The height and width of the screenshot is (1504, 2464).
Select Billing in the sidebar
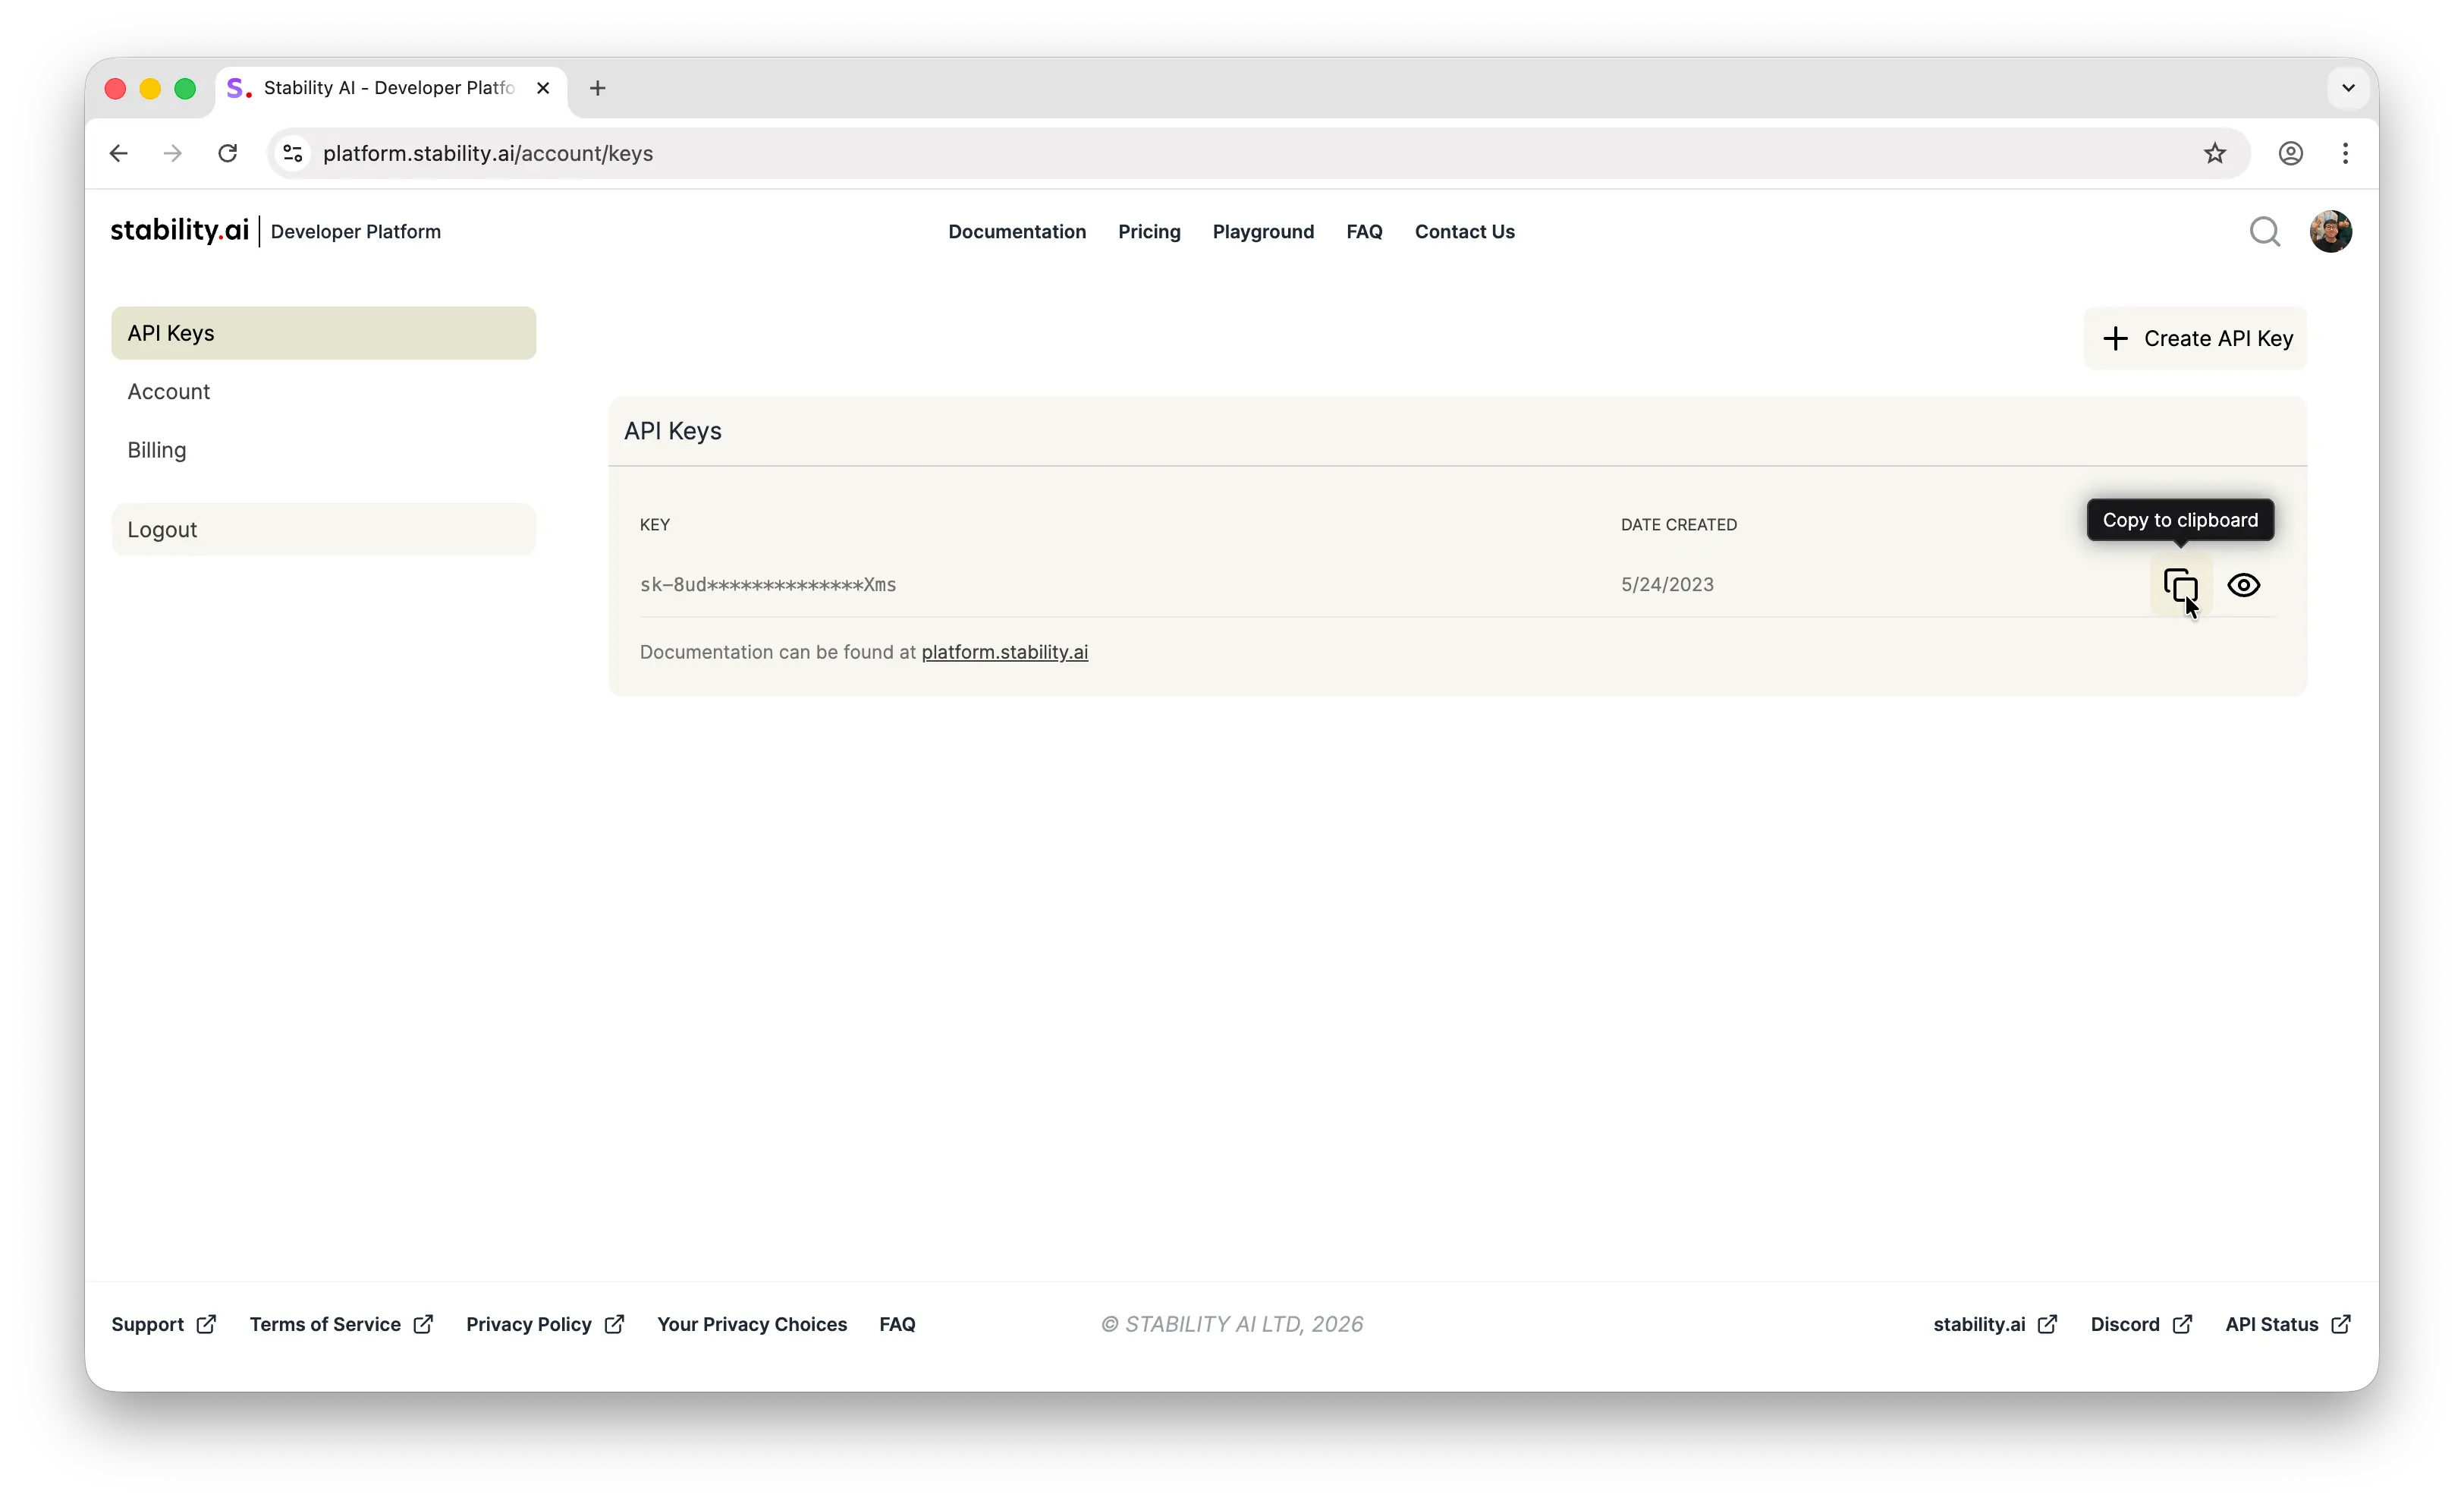156,450
